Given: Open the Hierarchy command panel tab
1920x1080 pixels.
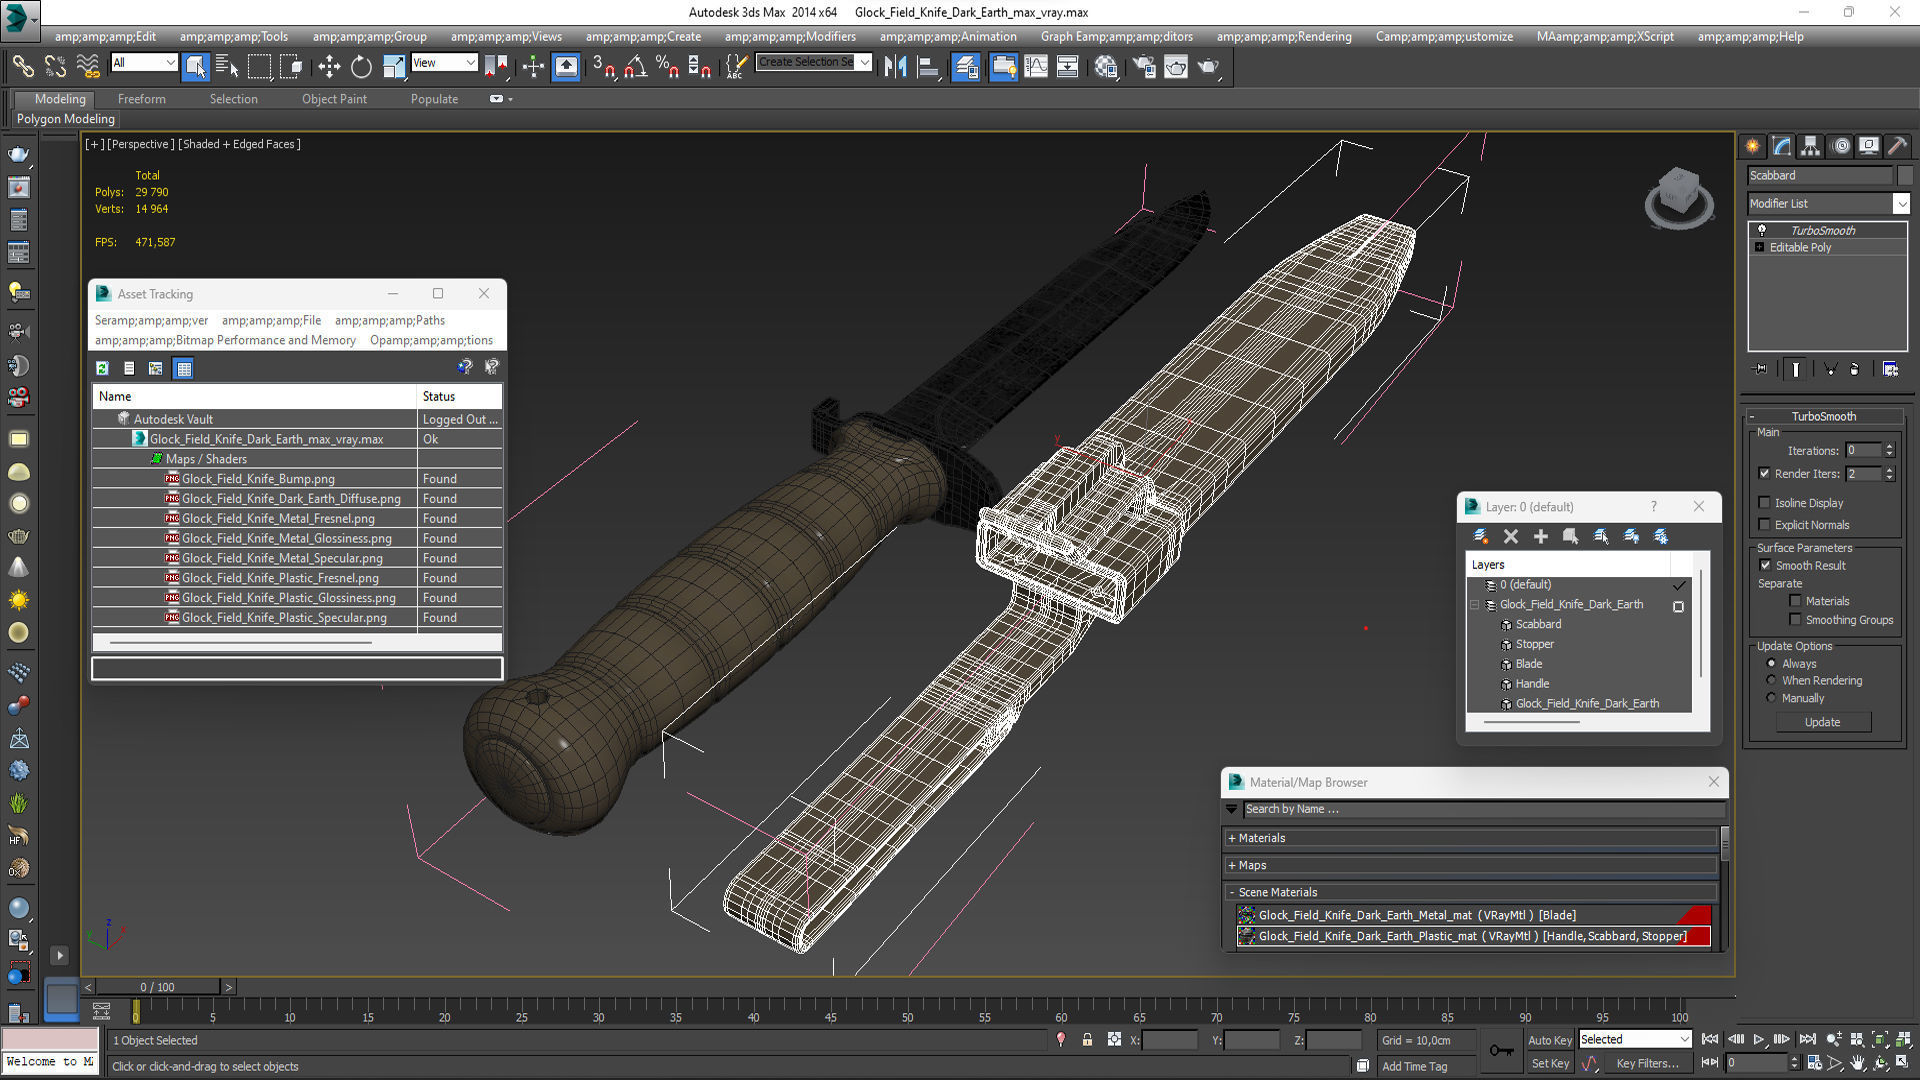Looking at the screenshot, I should 1811,146.
